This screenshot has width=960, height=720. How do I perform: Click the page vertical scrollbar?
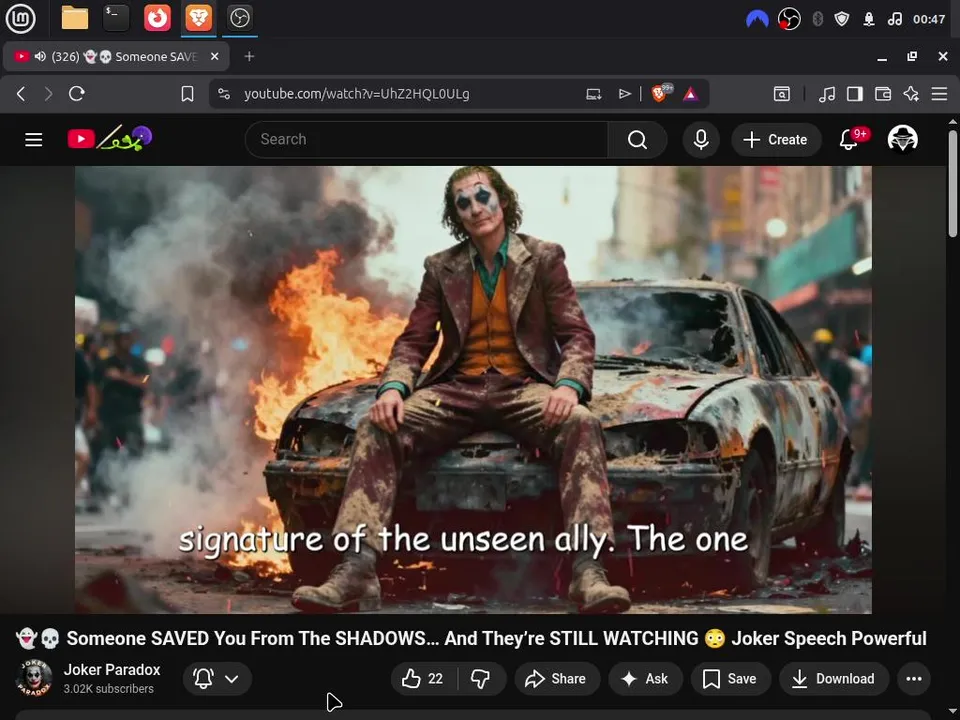(953, 184)
